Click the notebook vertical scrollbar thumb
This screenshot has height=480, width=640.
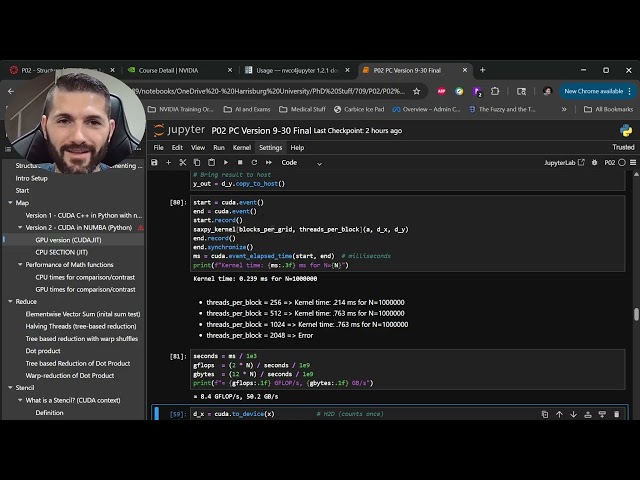[636, 315]
